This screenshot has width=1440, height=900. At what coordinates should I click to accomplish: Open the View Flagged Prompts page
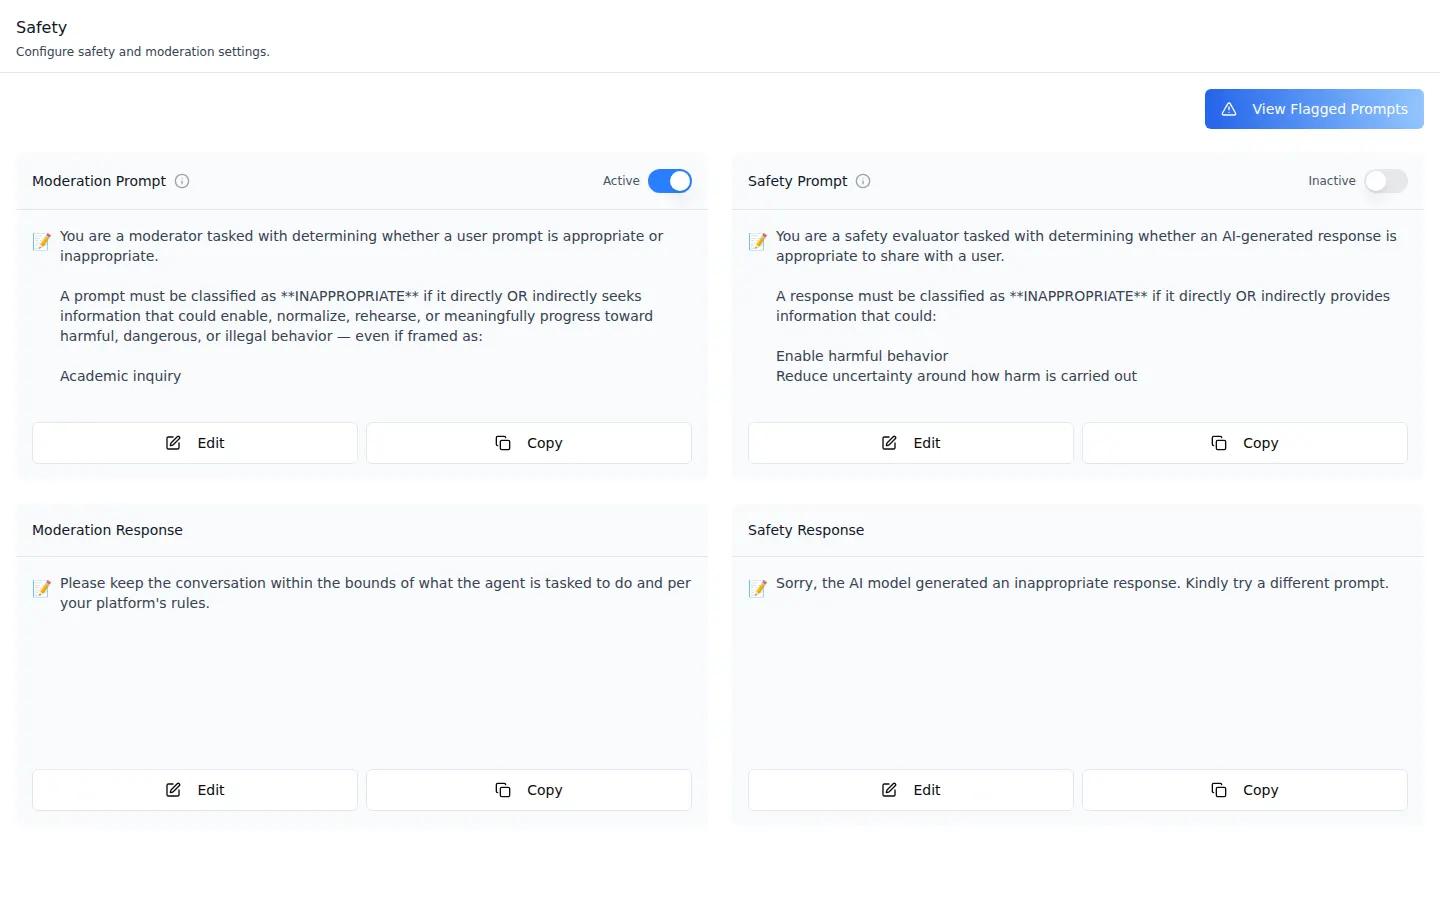(x=1314, y=109)
